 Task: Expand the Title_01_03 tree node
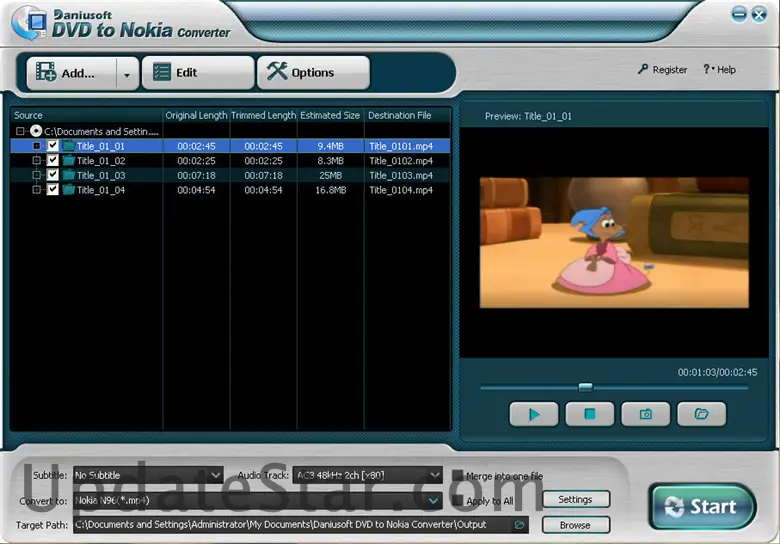[36, 175]
